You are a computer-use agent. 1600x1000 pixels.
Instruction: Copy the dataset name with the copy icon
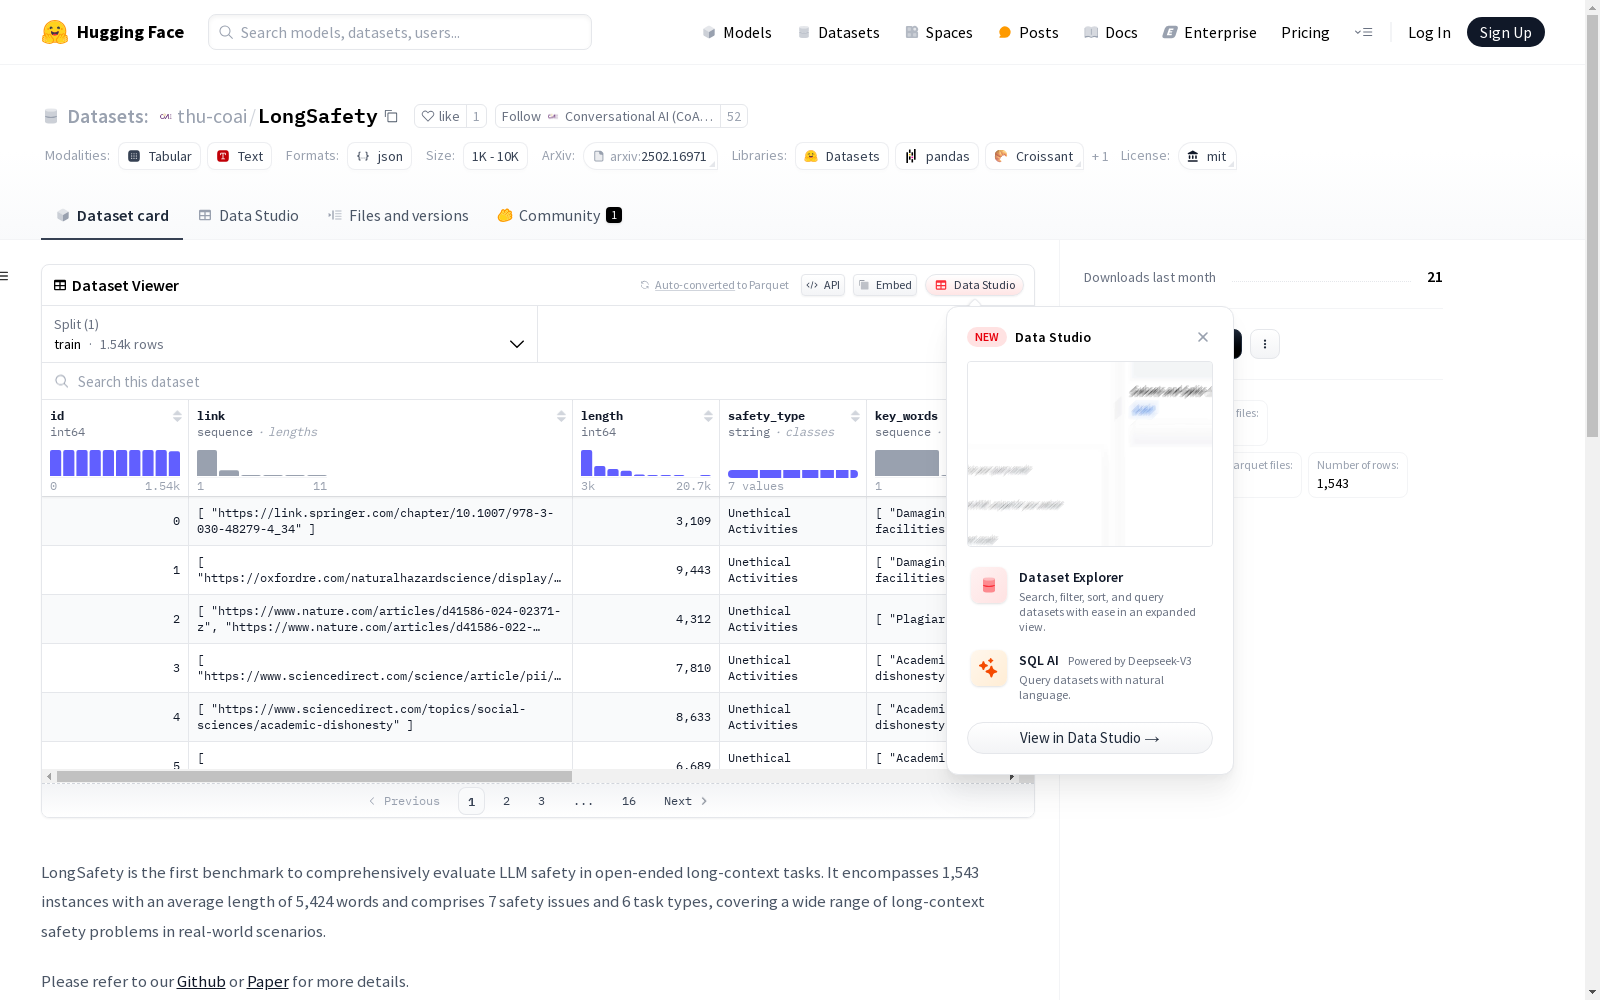point(392,117)
